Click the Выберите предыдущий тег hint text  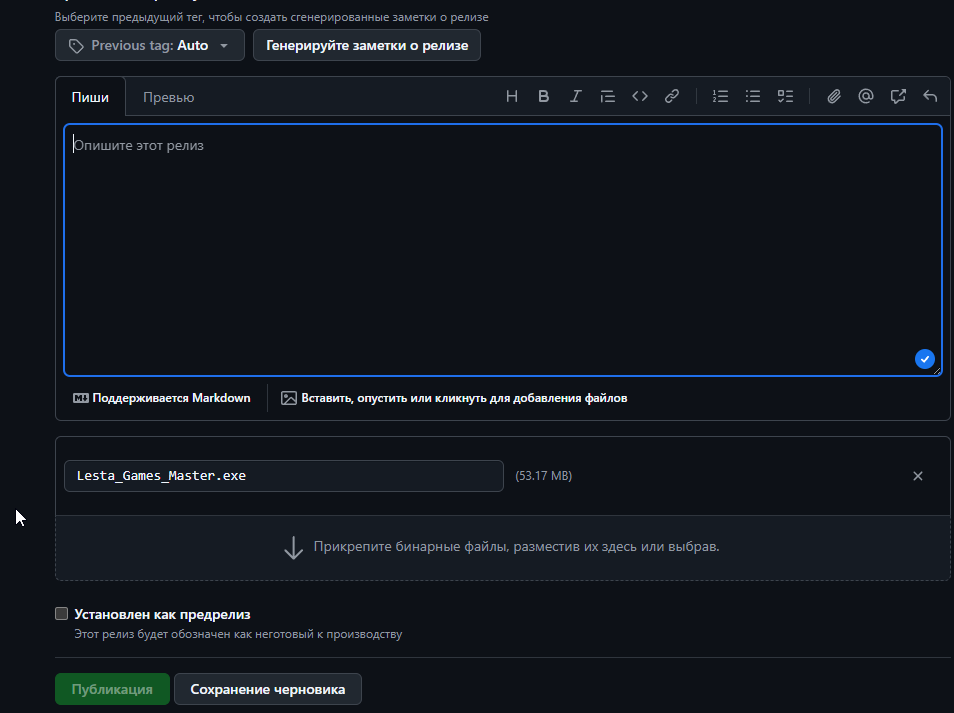pos(271,17)
